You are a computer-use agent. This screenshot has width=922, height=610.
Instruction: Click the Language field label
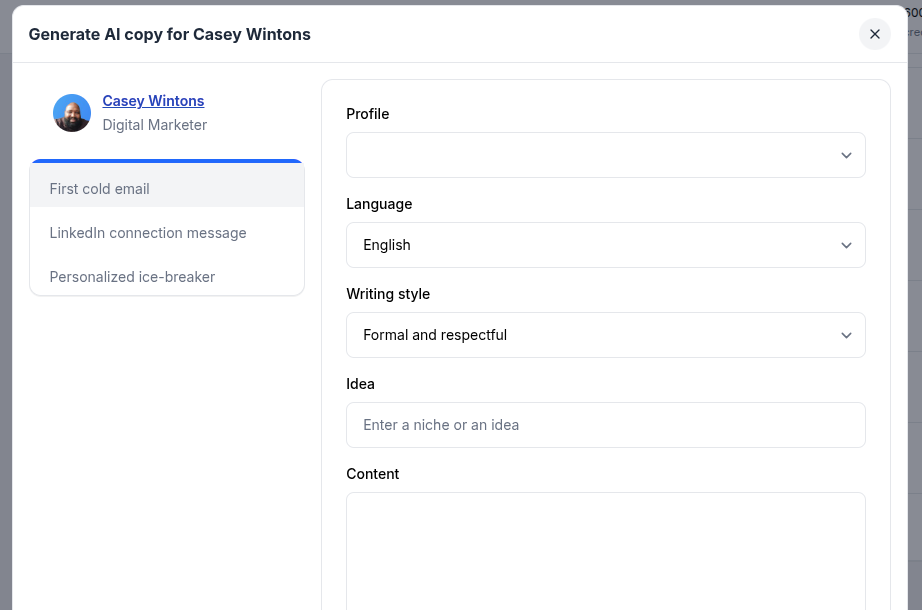379,204
